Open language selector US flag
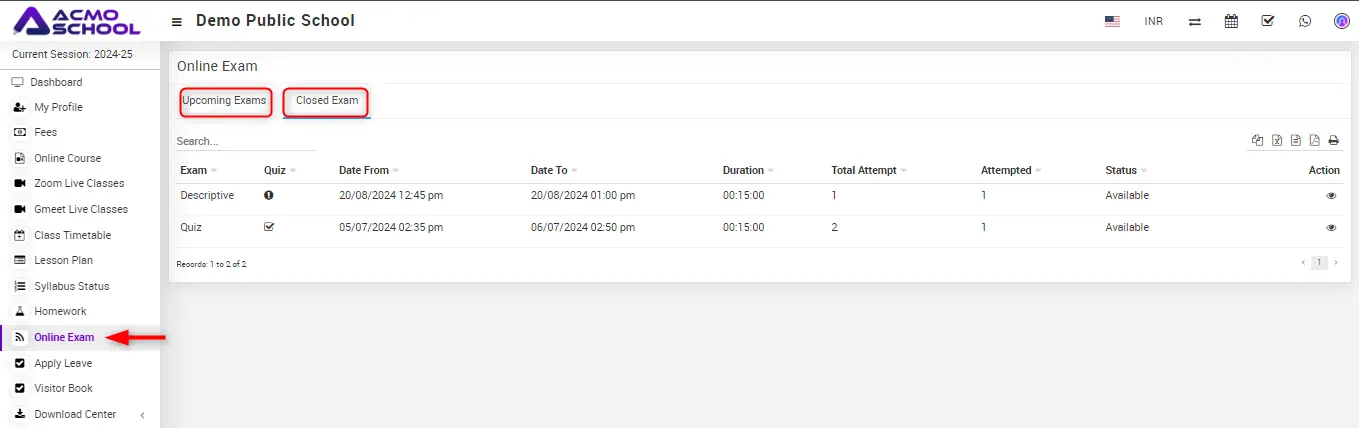Image resolution: width=1359 pixels, height=428 pixels. tap(1112, 21)
